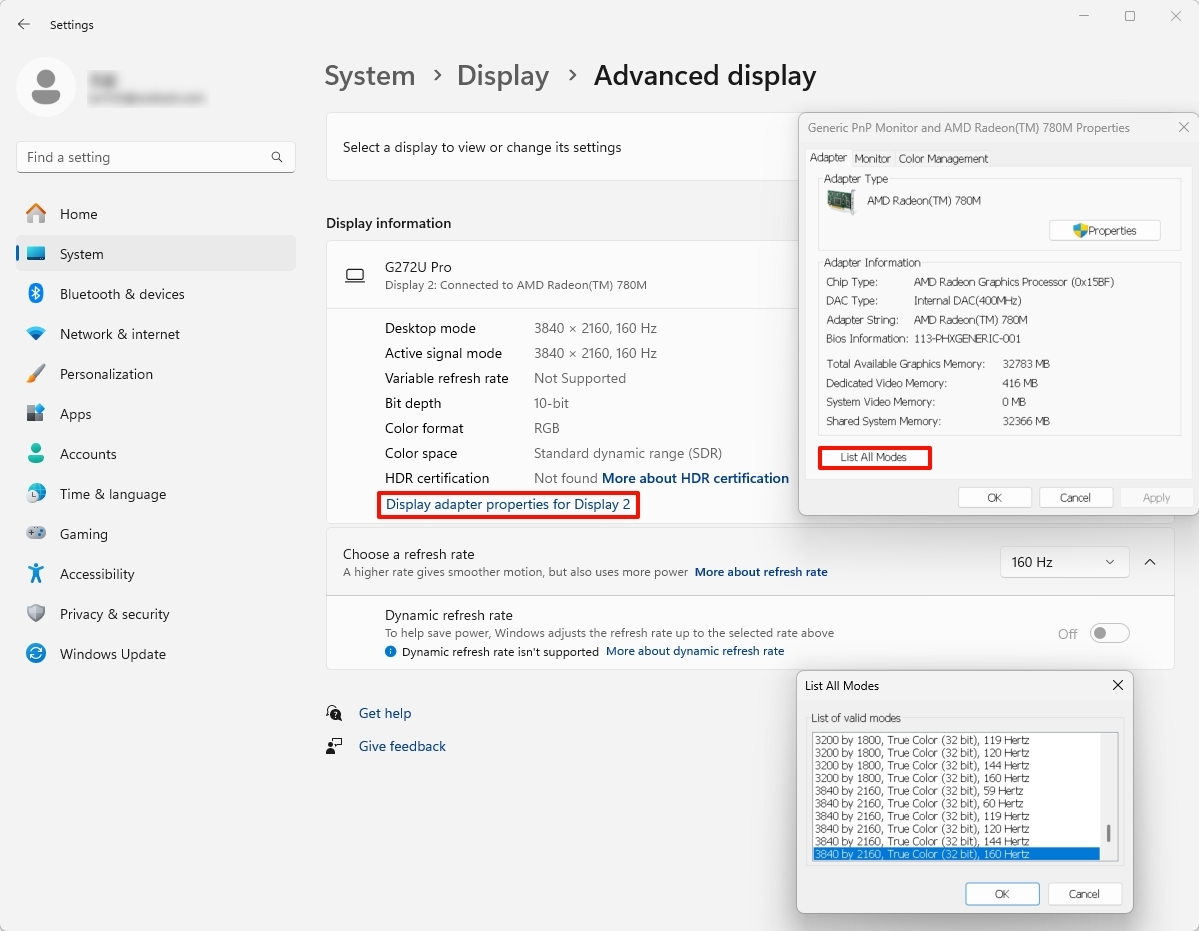Open the 160 Hz refresh rate dropdown

pyautogui.click(x=1063, y=562)
